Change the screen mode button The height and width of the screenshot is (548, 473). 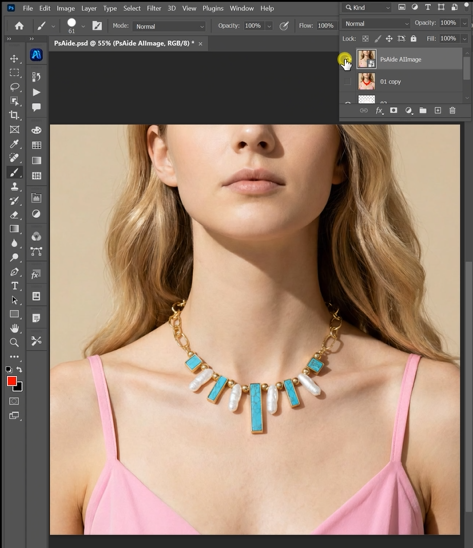pos(14,416)
